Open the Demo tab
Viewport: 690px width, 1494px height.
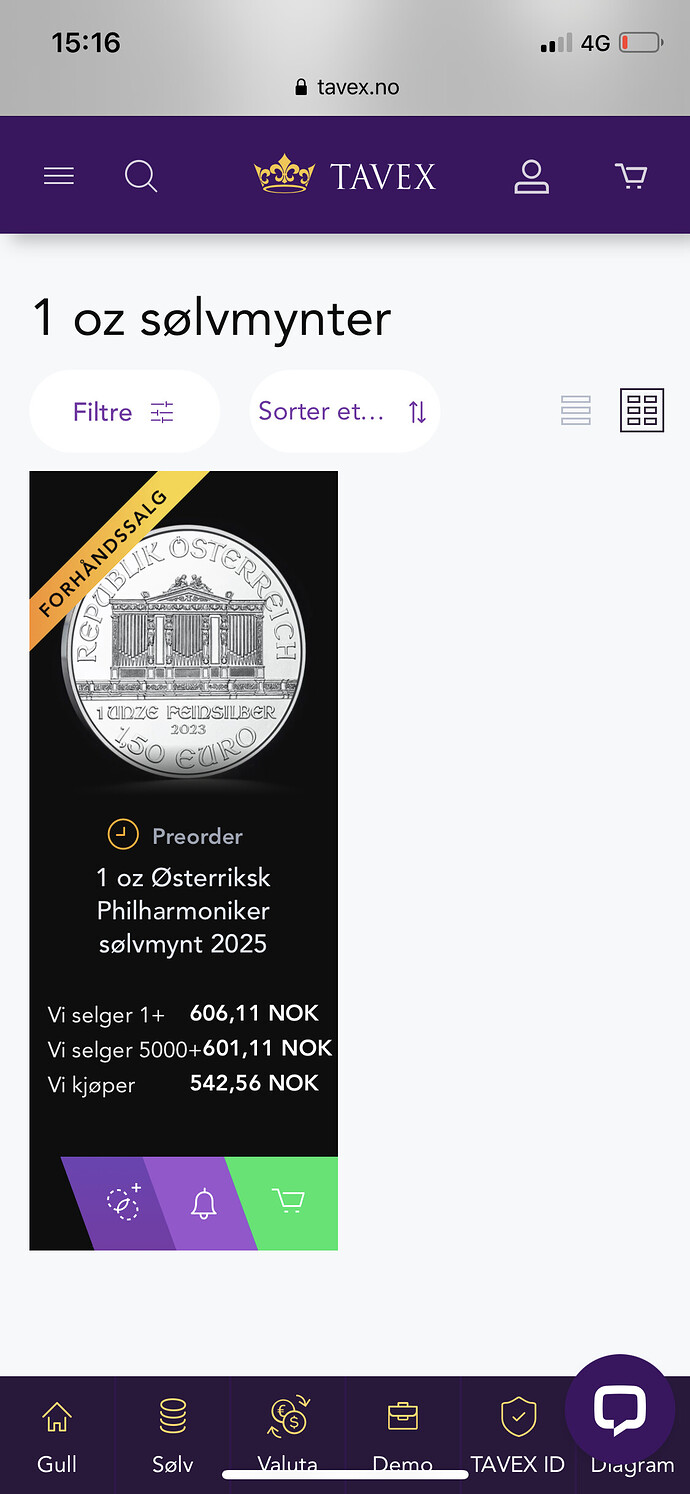[403, 1435]
